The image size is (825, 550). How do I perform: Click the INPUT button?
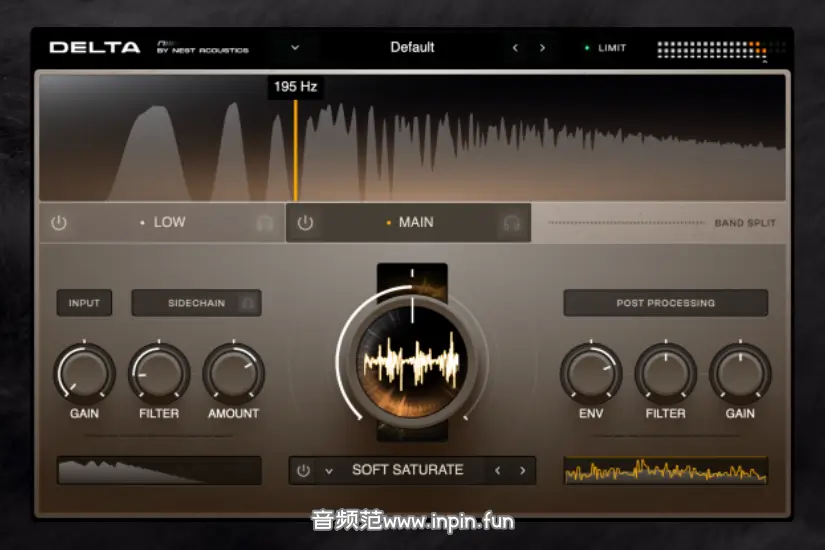tap(84, 303)
